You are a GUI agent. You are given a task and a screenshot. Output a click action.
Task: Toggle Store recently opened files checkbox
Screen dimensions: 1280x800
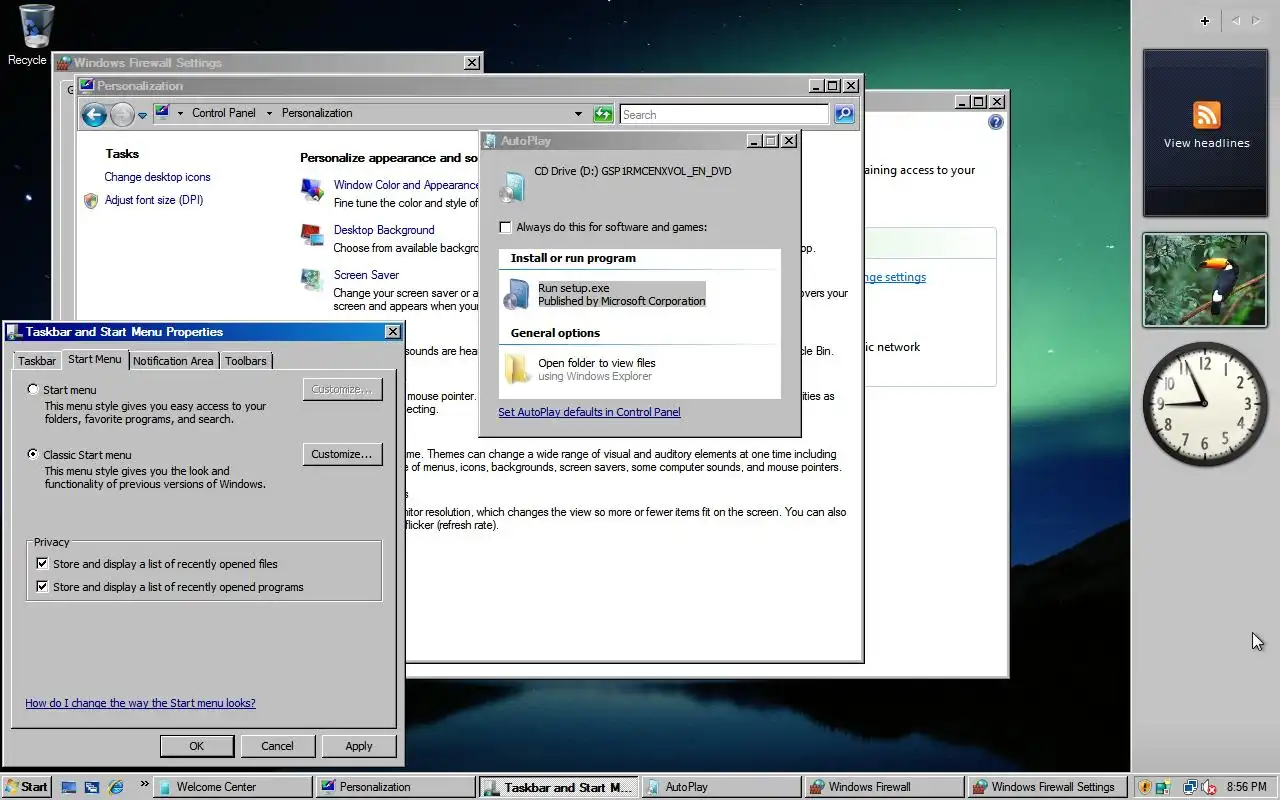click(42, 564)
